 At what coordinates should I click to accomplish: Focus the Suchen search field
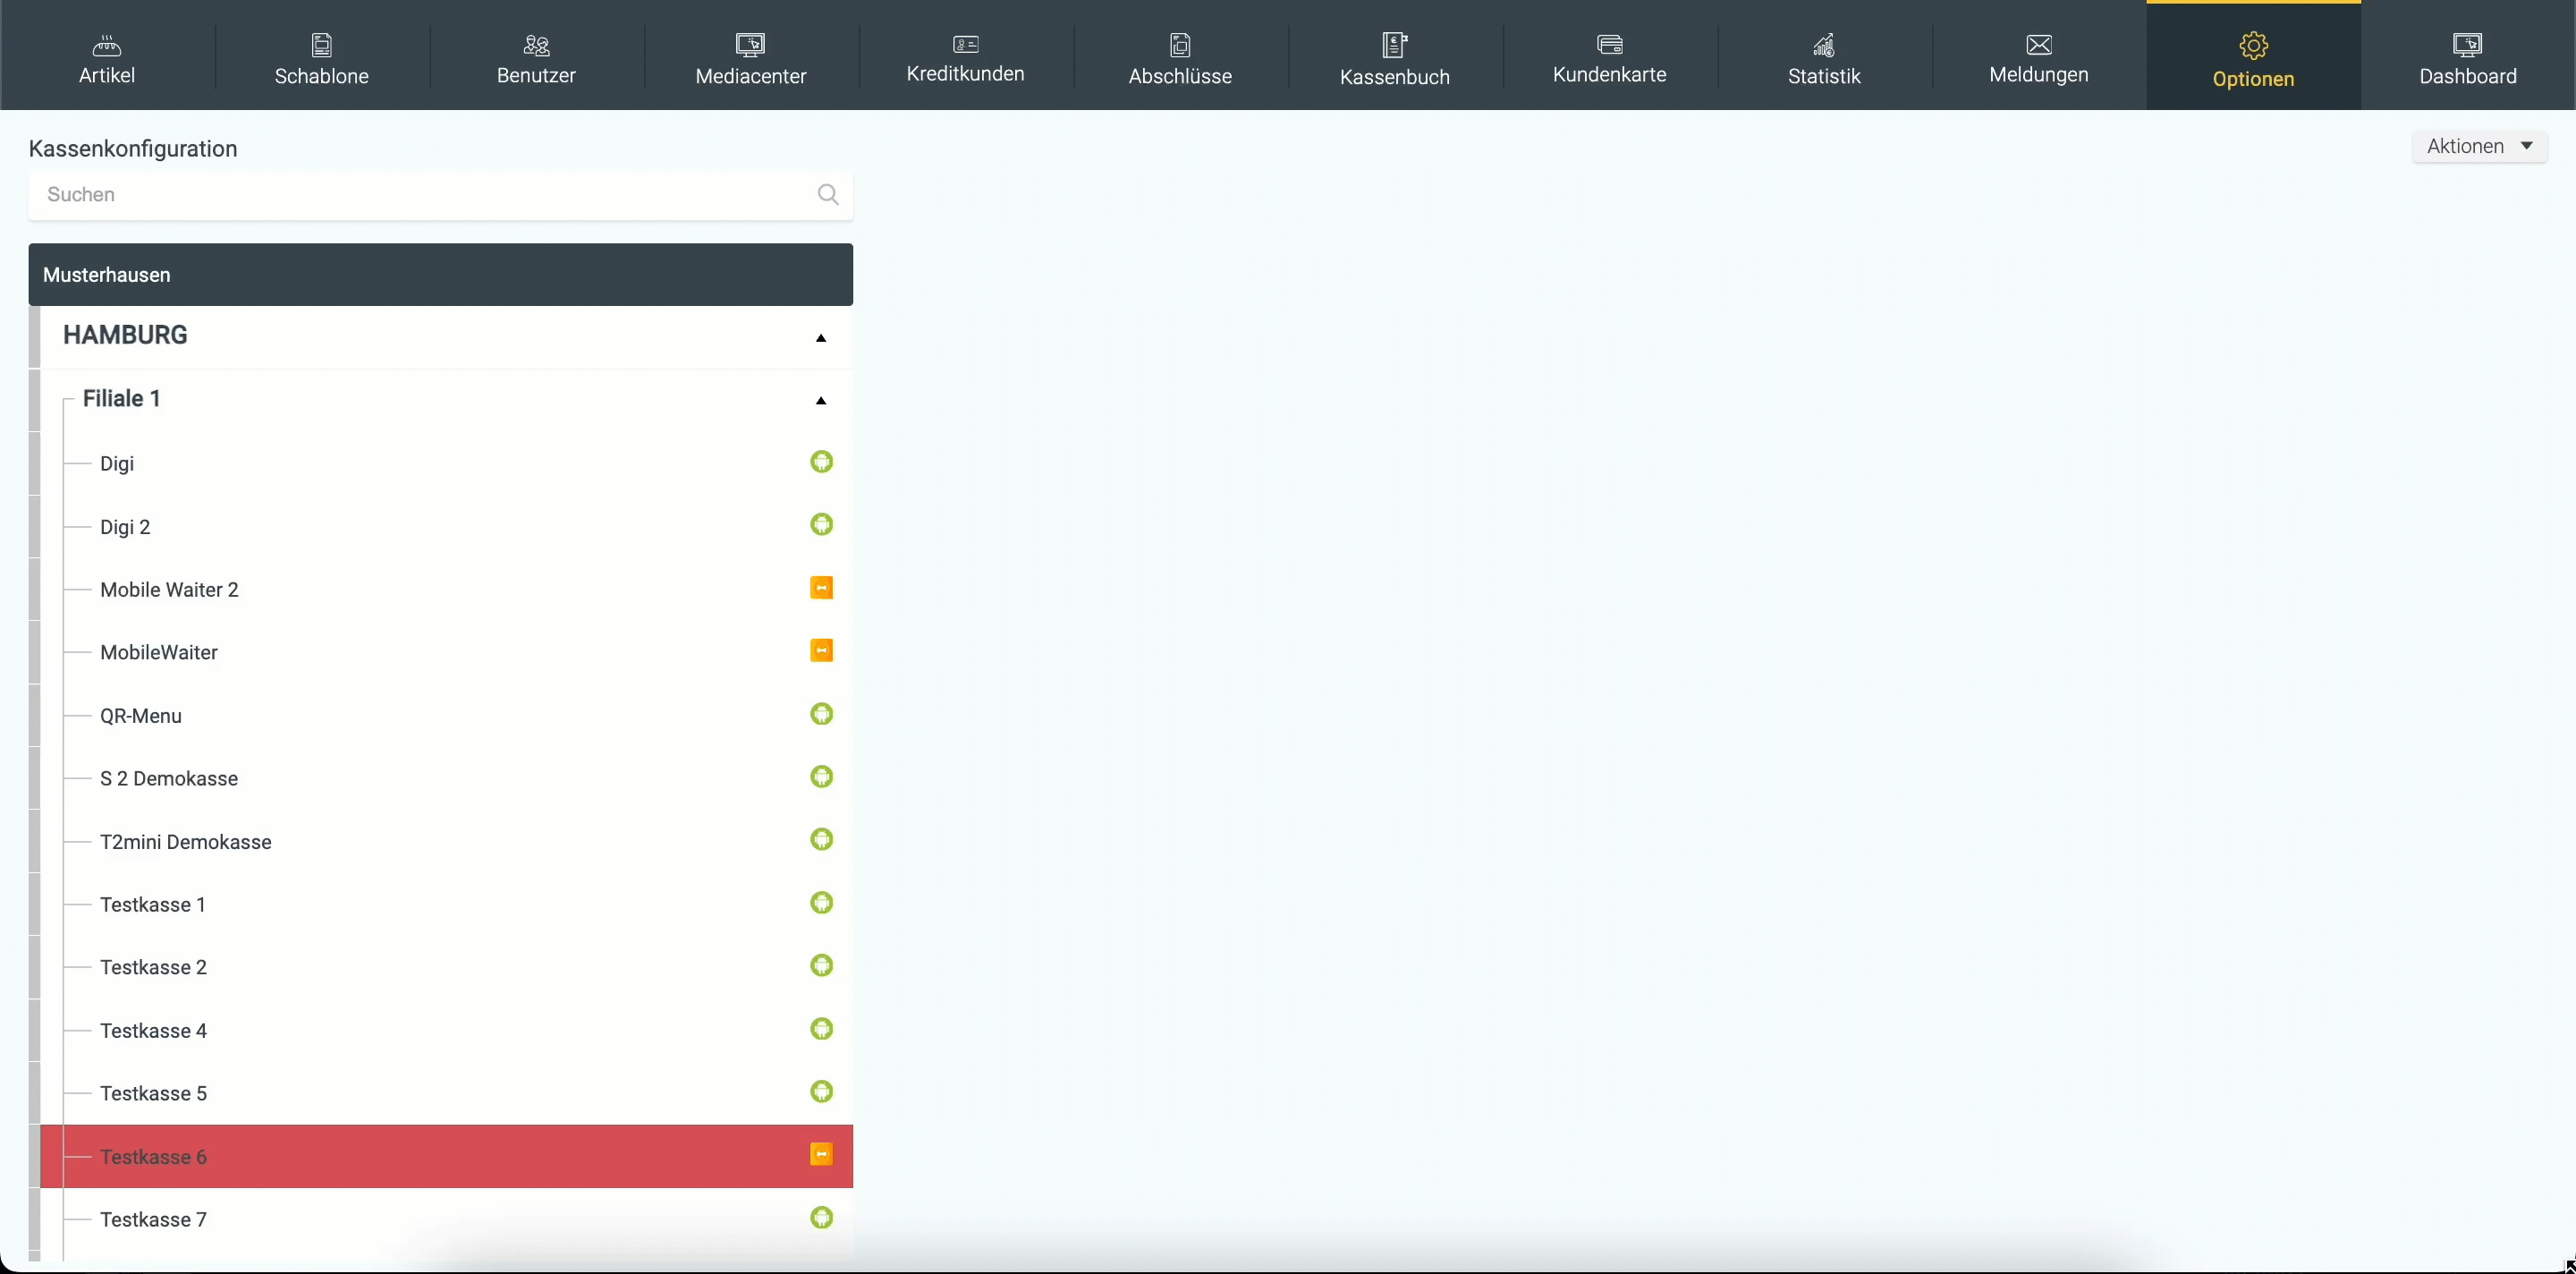[420, 195]
